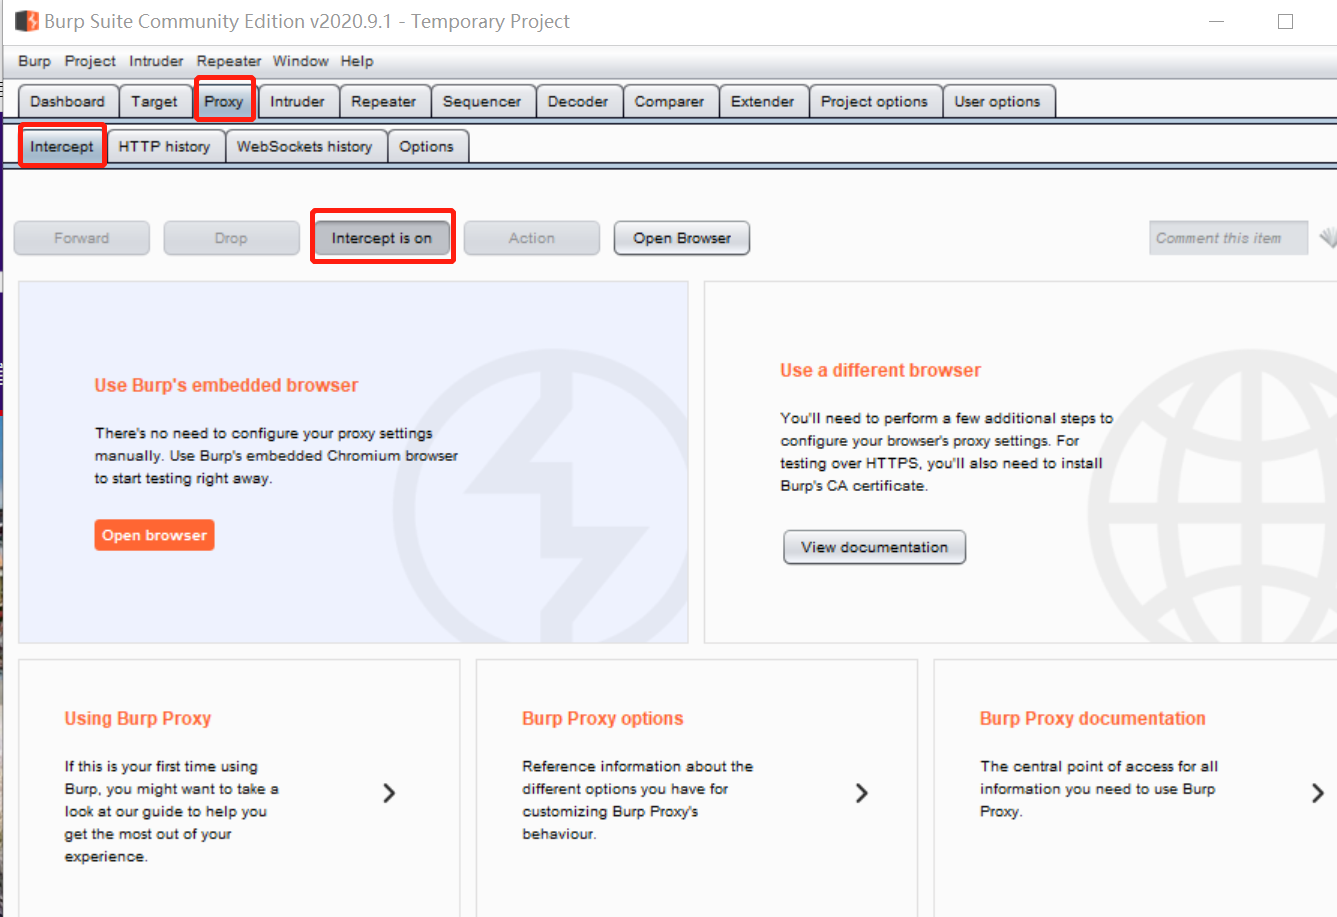Open the proxy Options sub-tab

click(x=427, y=146)
